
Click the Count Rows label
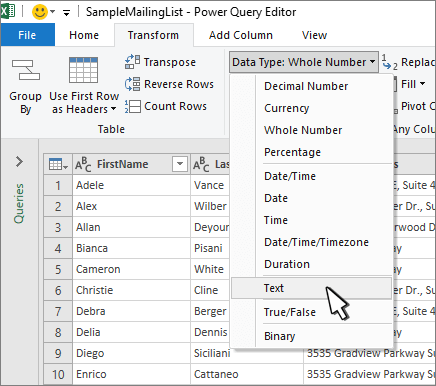point(175,106)
